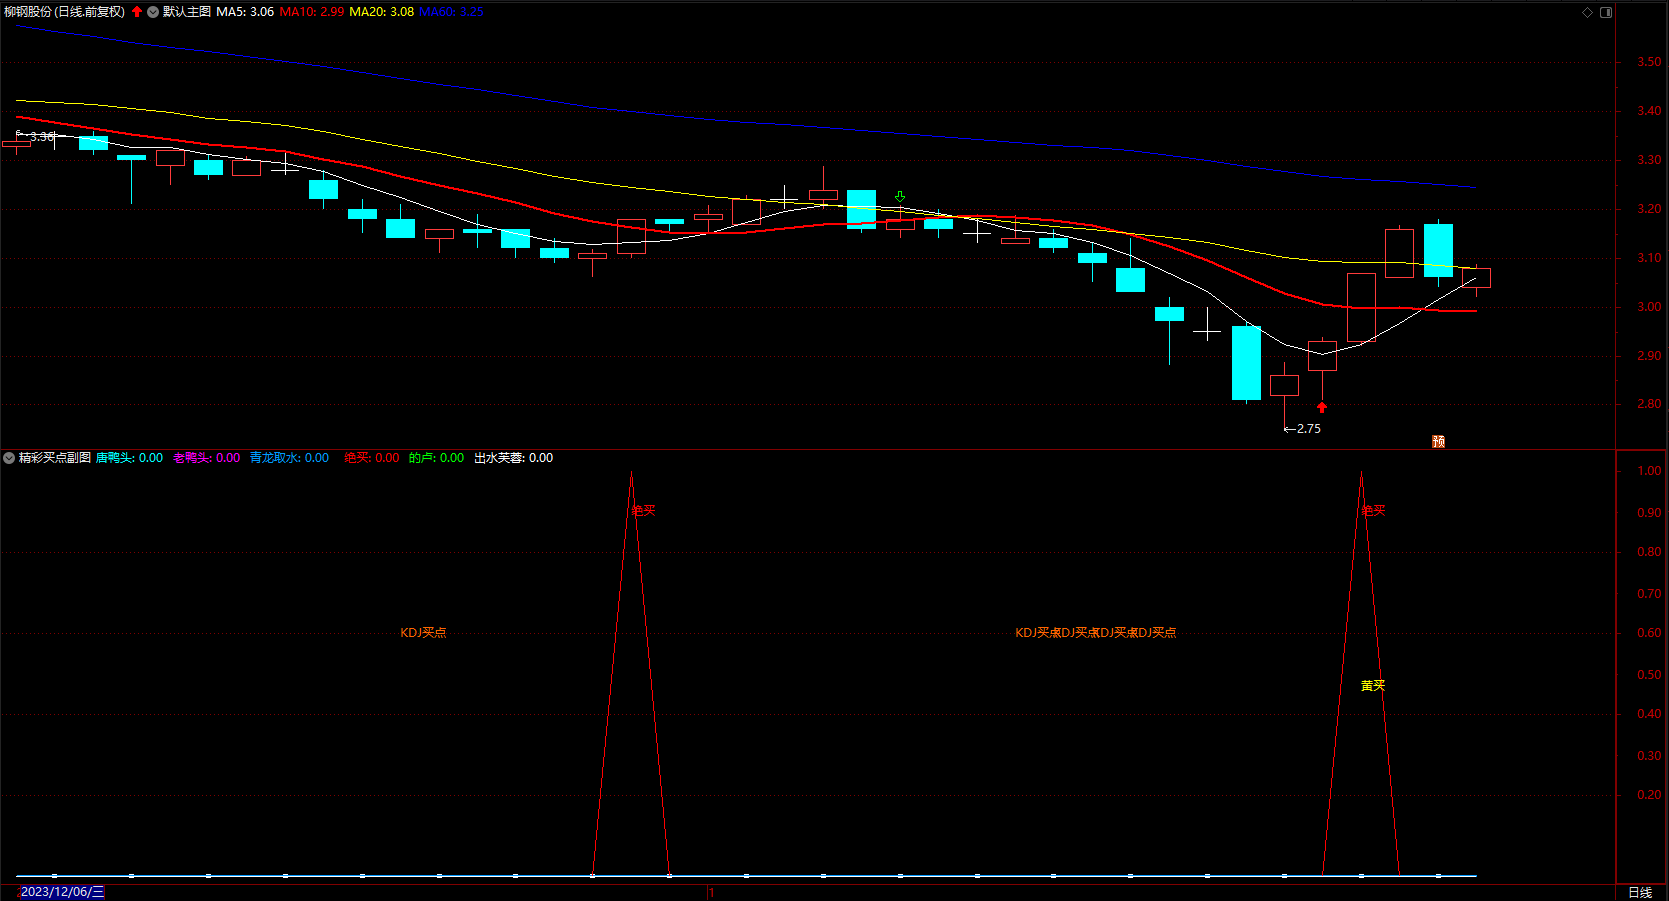Click the left 绝买 peak label

tap(643, 511)
